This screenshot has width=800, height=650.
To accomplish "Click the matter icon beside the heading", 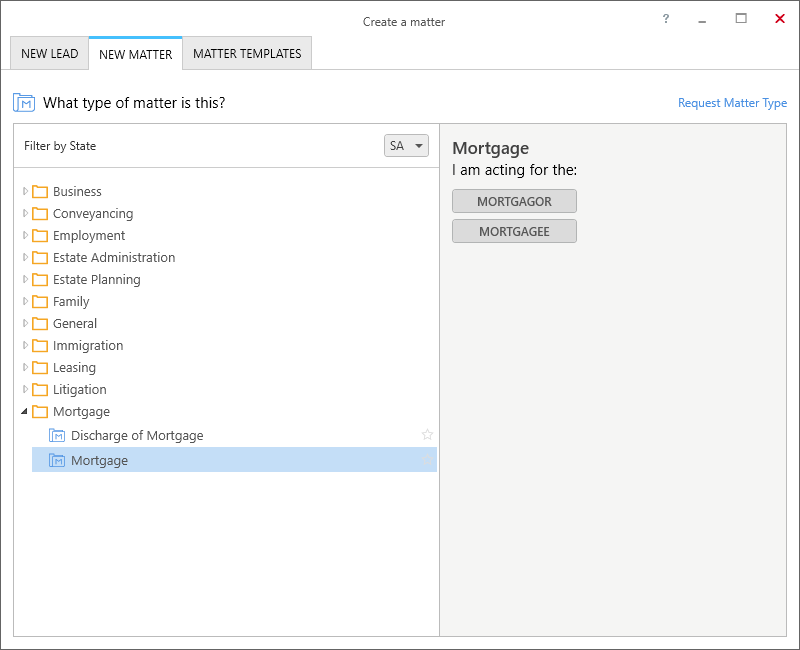I will (24, 103).
